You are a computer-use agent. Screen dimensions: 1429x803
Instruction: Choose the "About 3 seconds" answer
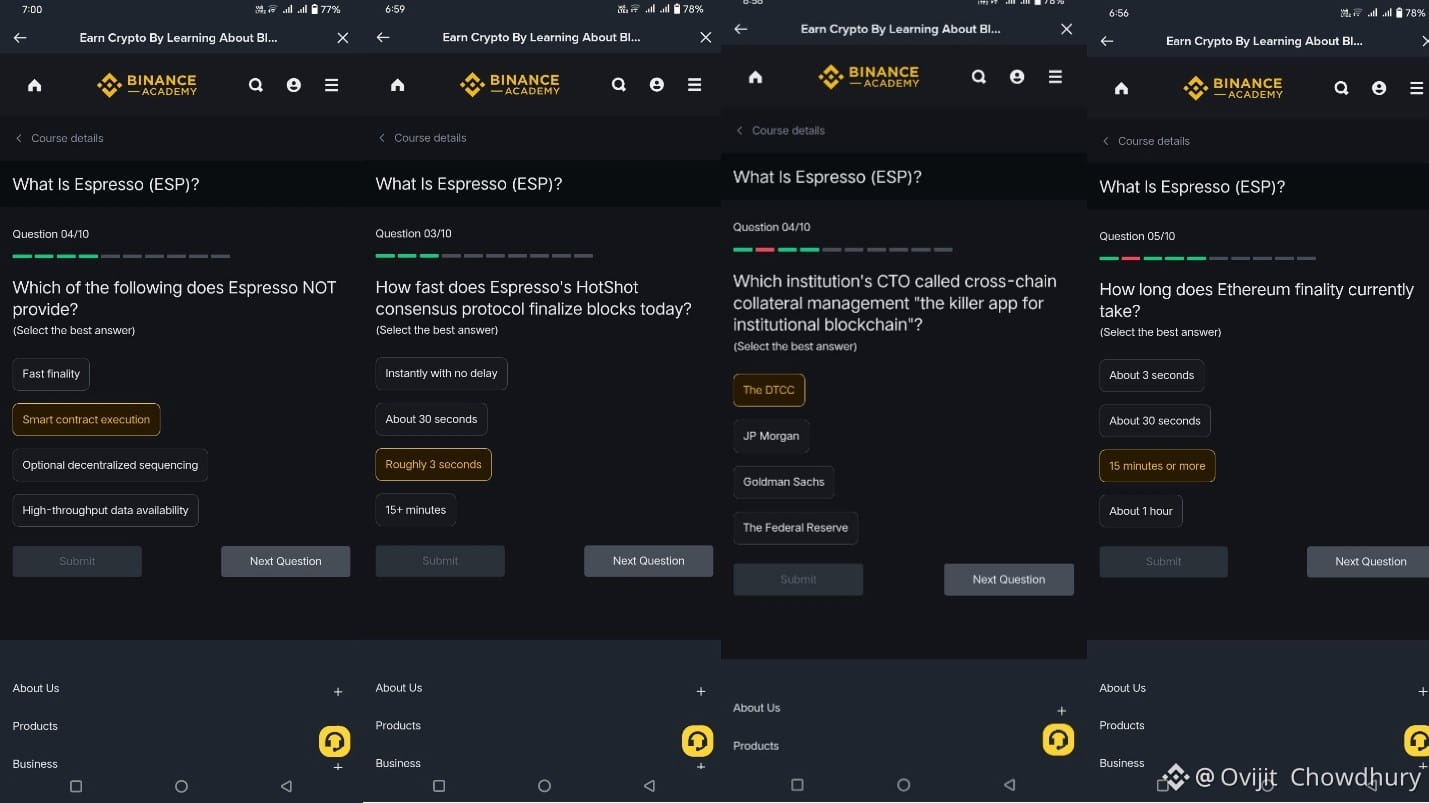1152,375
